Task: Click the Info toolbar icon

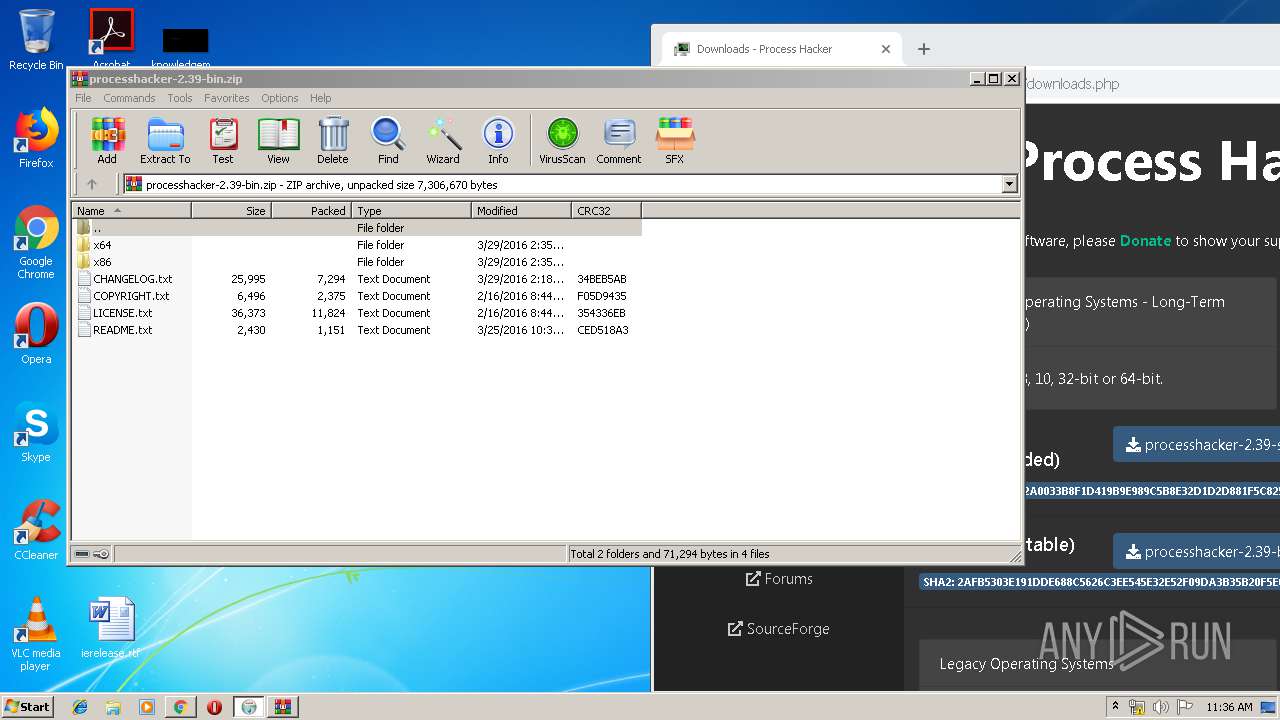Action: (498, 140)
